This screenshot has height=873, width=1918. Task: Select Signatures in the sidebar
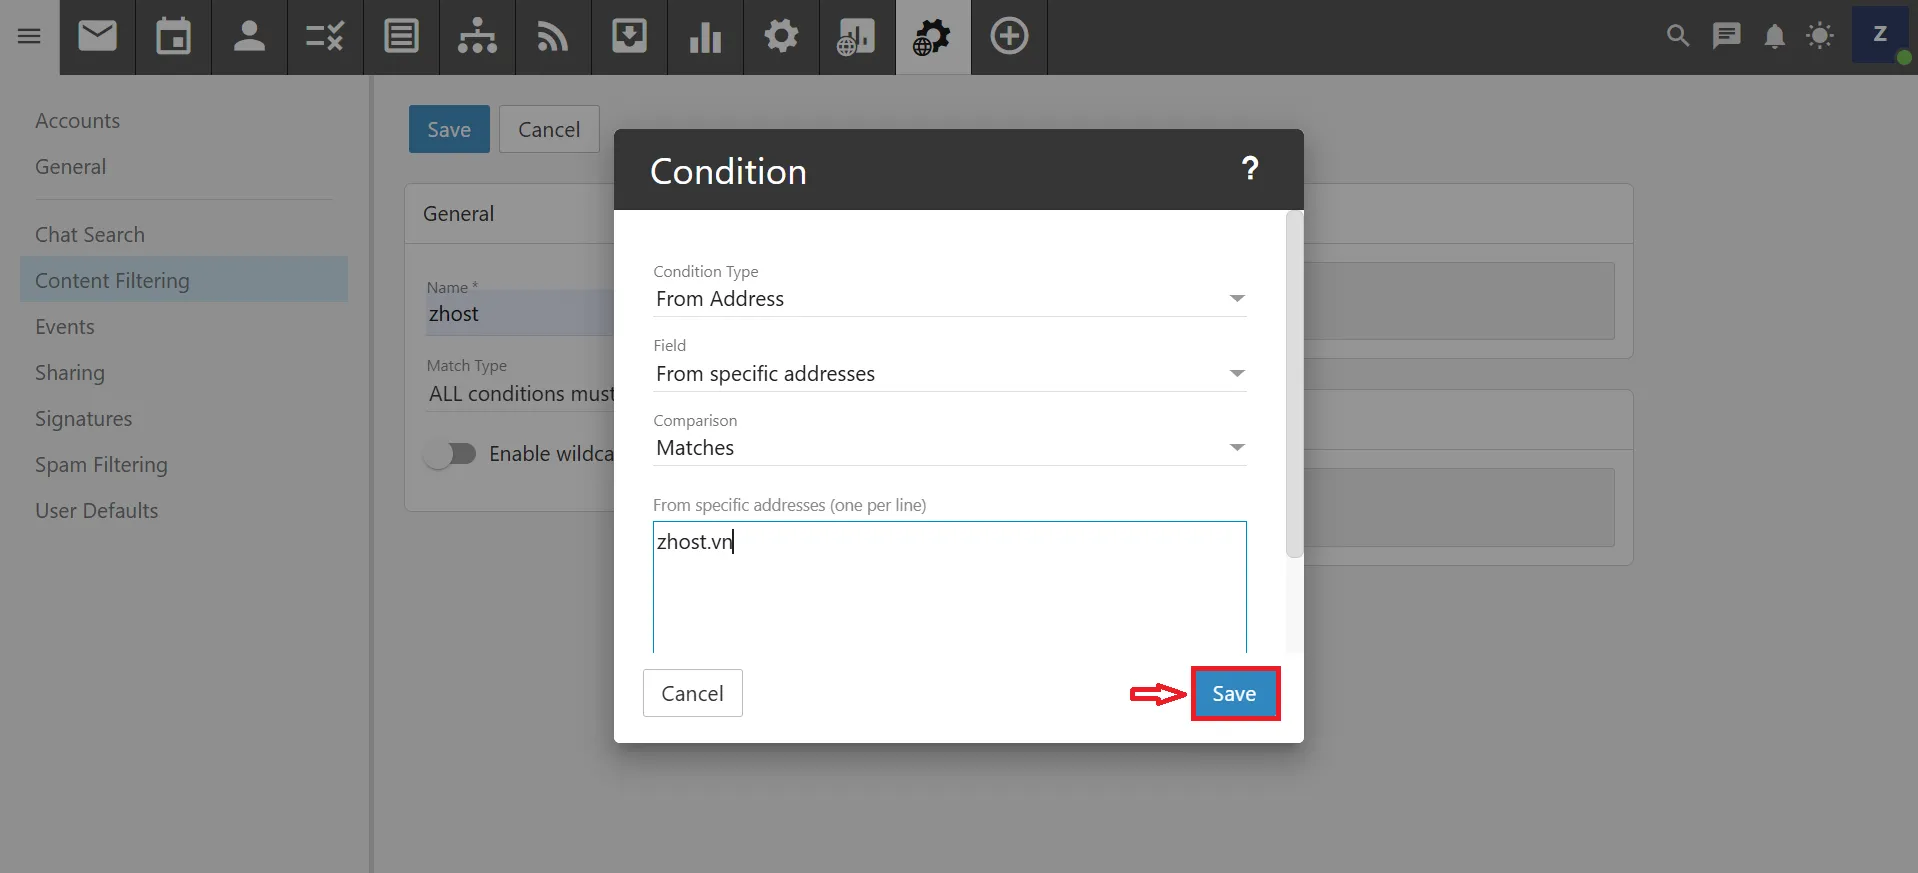(83, 419)
